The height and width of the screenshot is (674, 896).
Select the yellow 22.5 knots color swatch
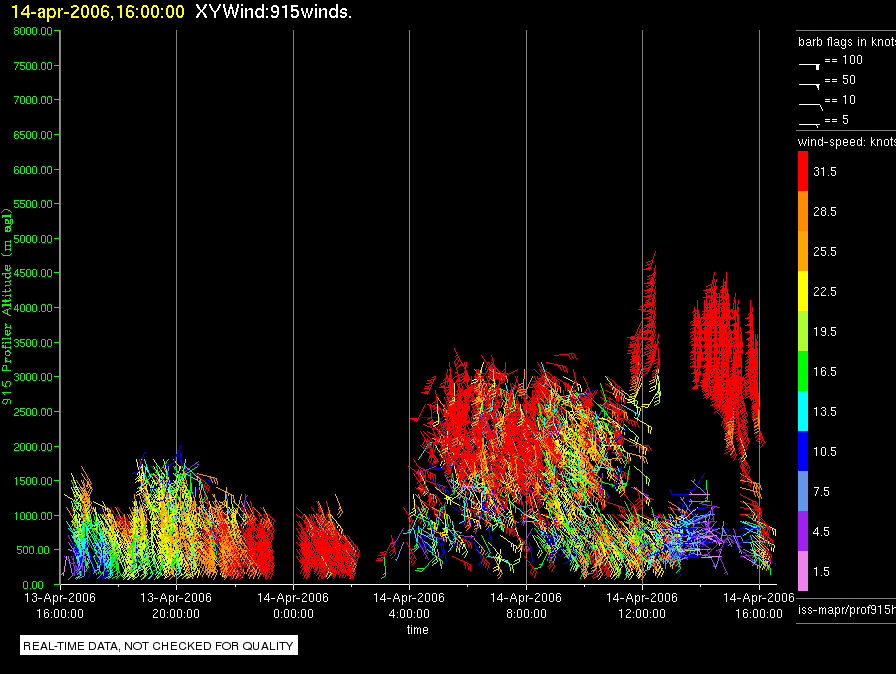pos(803,291)
